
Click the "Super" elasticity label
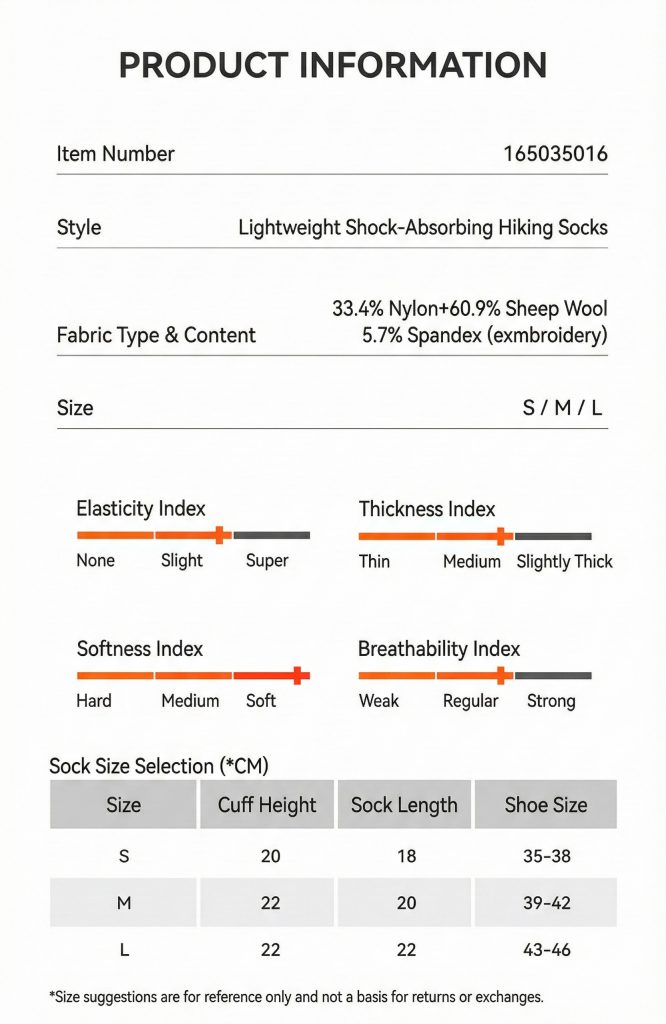click(267, 561)
